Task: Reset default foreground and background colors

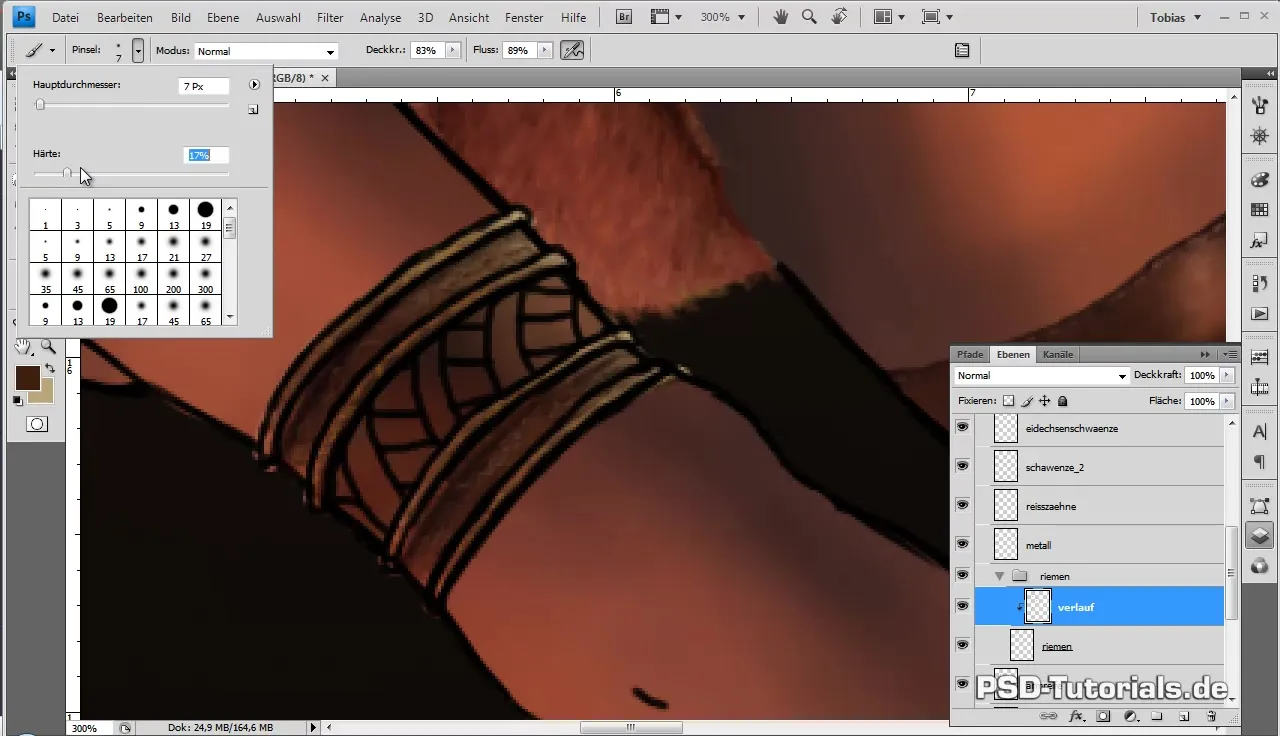Action: click(x=18, y=400)
